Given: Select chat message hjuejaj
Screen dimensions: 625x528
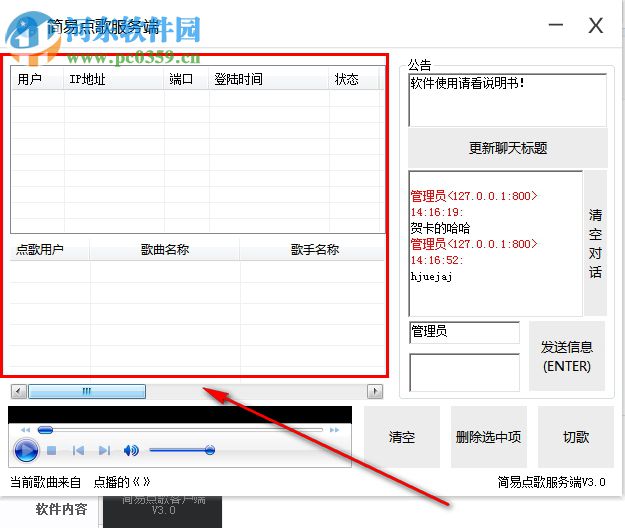Looking at the screenshot, I should click(x=431, y=276).
